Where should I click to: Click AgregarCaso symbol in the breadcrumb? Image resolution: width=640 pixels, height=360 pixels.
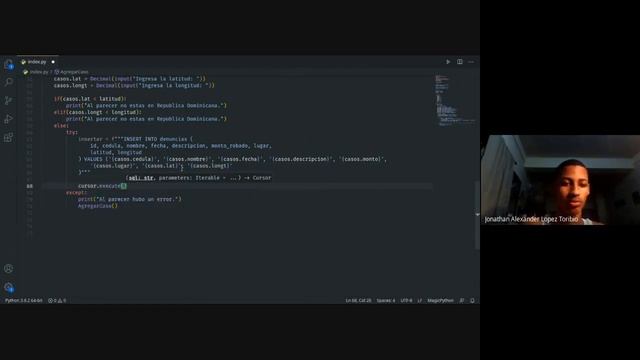tap(74, 72)
